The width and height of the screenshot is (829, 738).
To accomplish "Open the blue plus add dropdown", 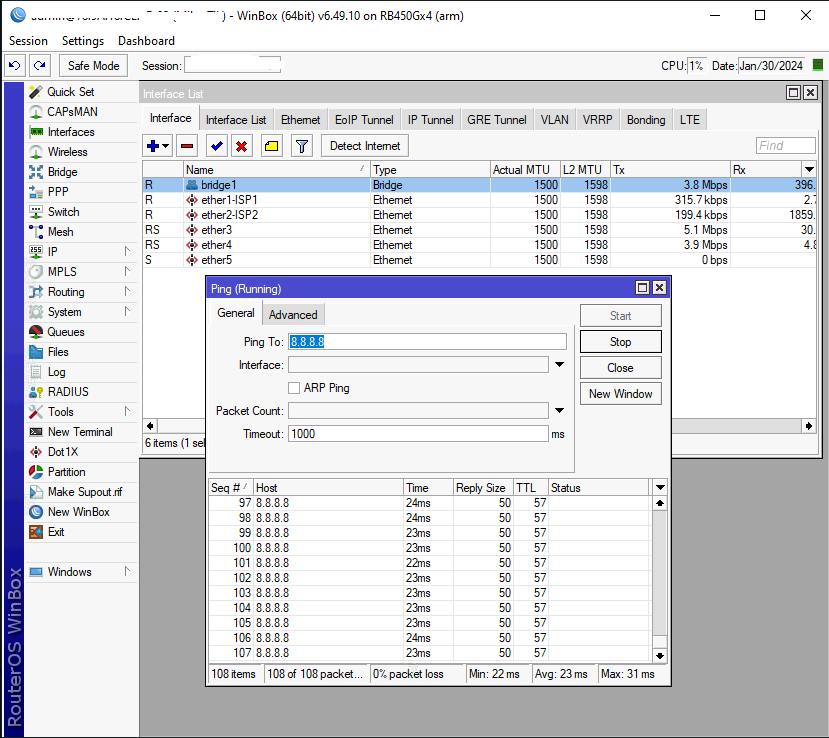I will click(x=158, y=146).
